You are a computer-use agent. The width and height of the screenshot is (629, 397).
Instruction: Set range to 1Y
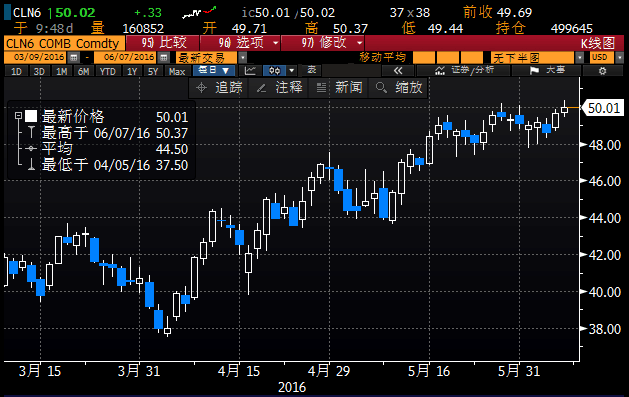pos(132,71)
